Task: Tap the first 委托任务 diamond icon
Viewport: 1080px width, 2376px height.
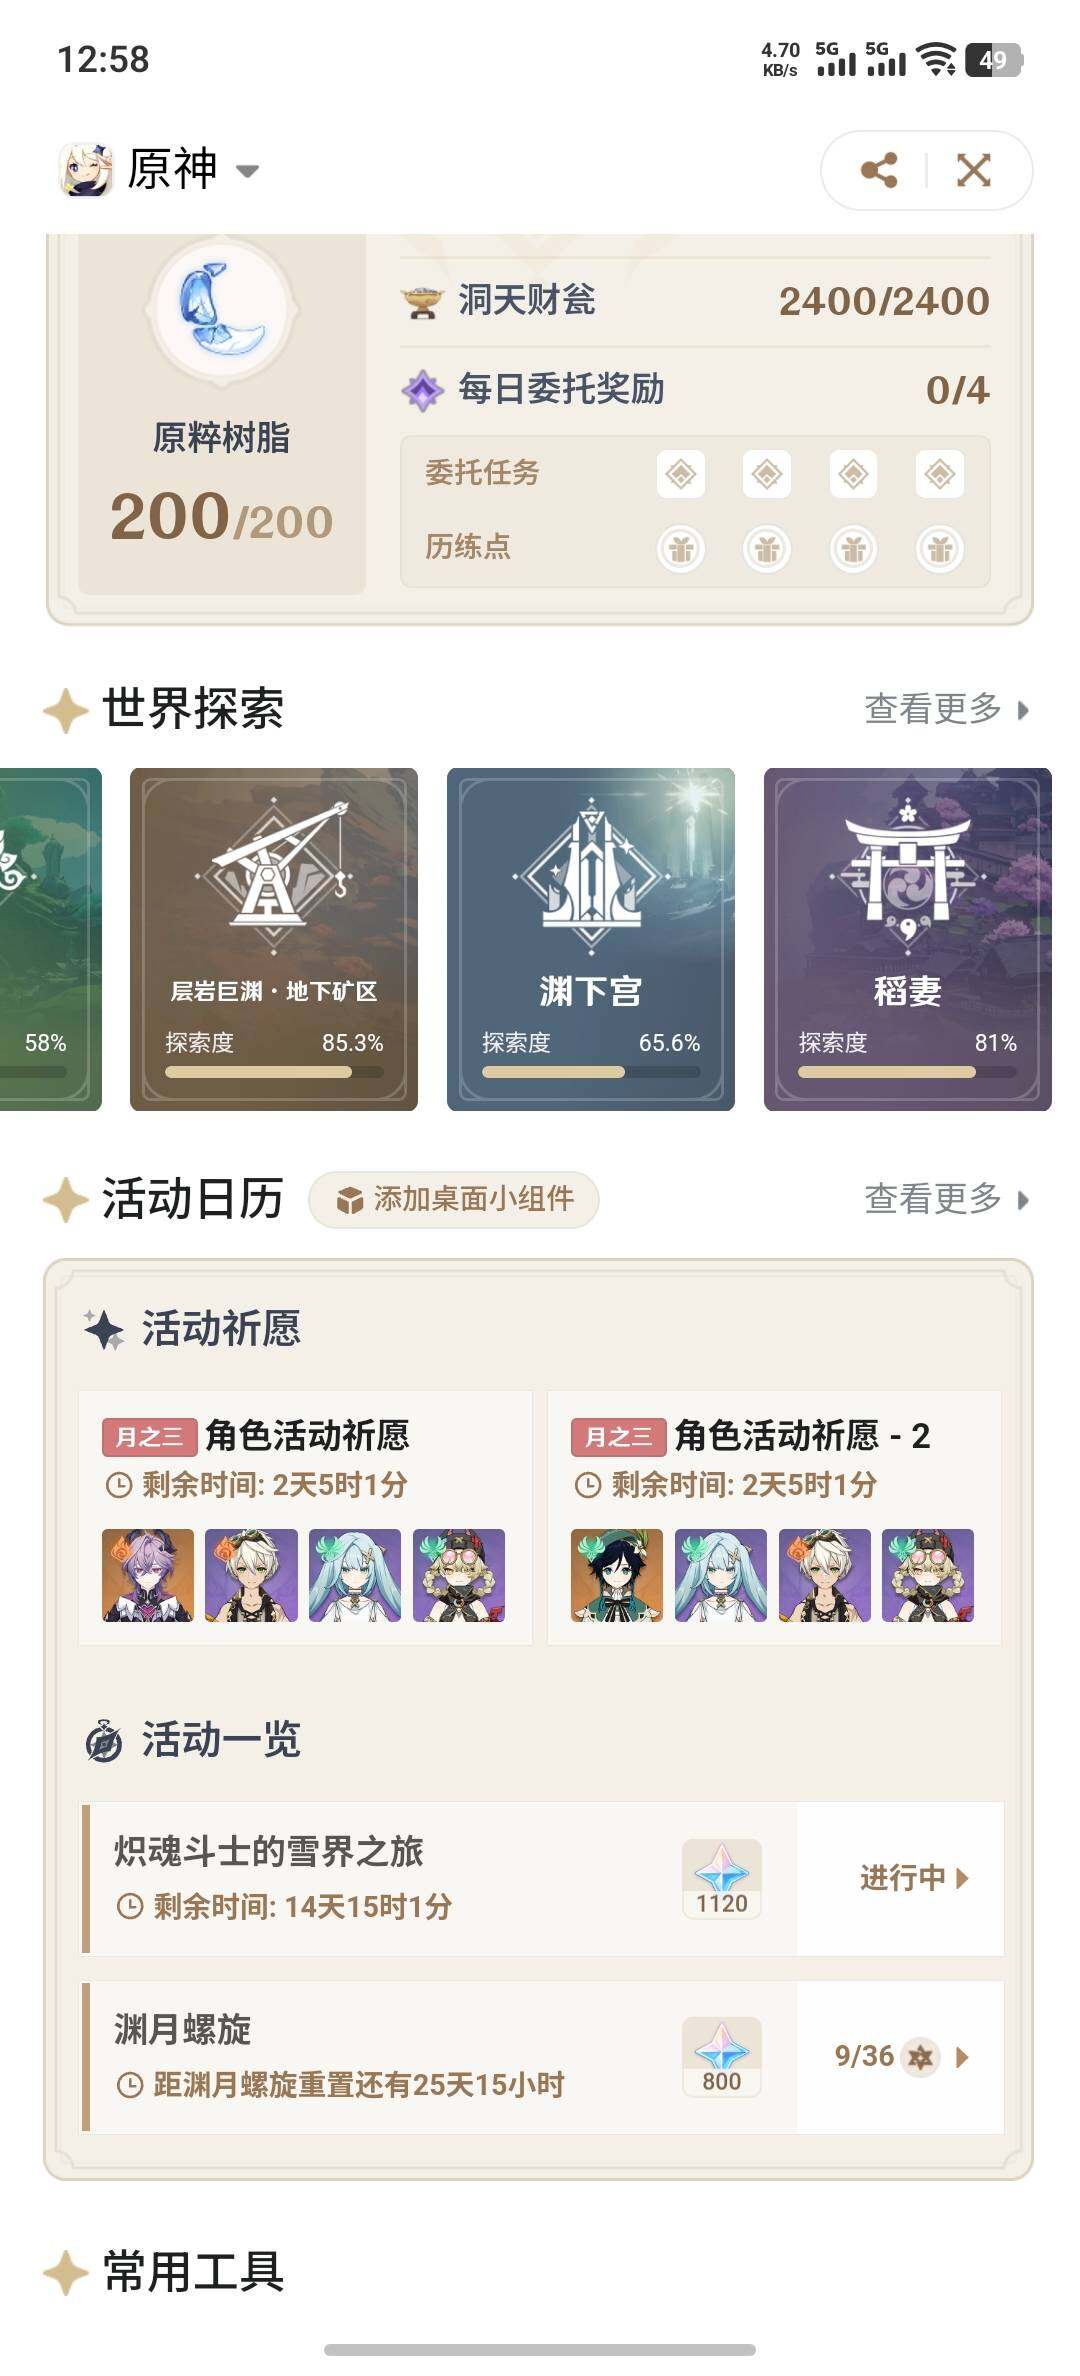Action: 681,473
